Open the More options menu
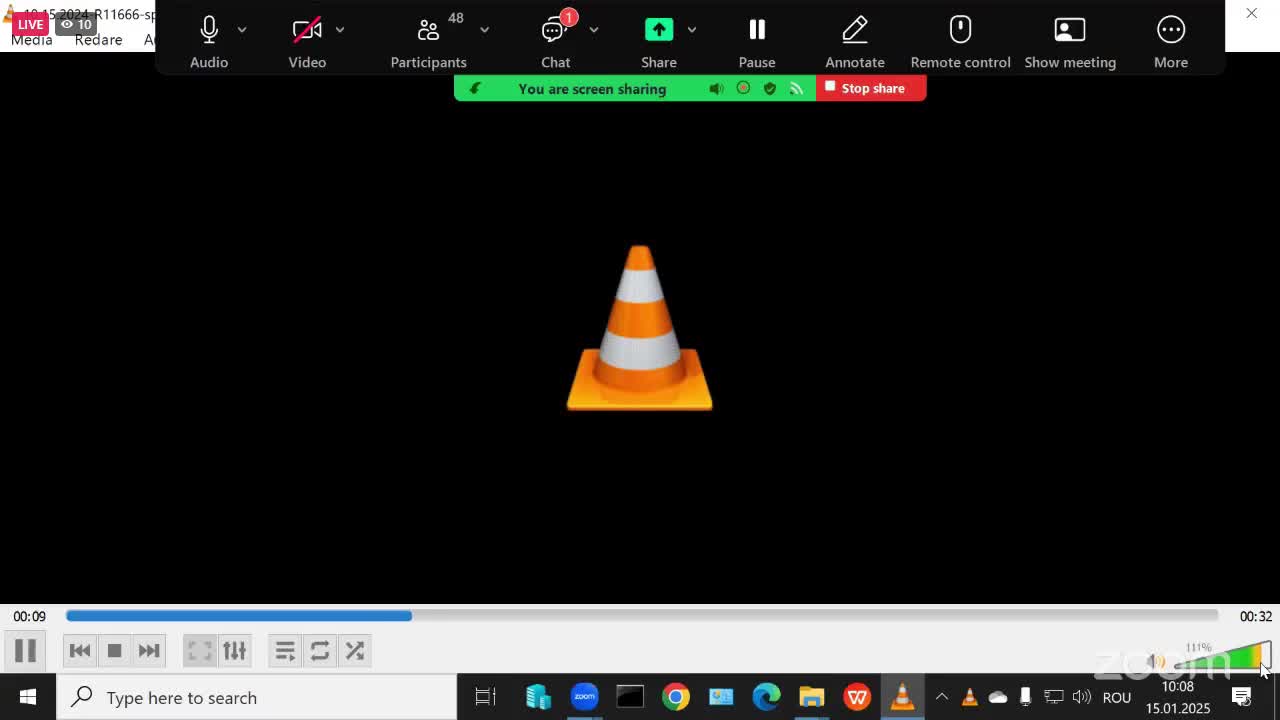This screenshot has height=720, width=1280. (1171, 40)
